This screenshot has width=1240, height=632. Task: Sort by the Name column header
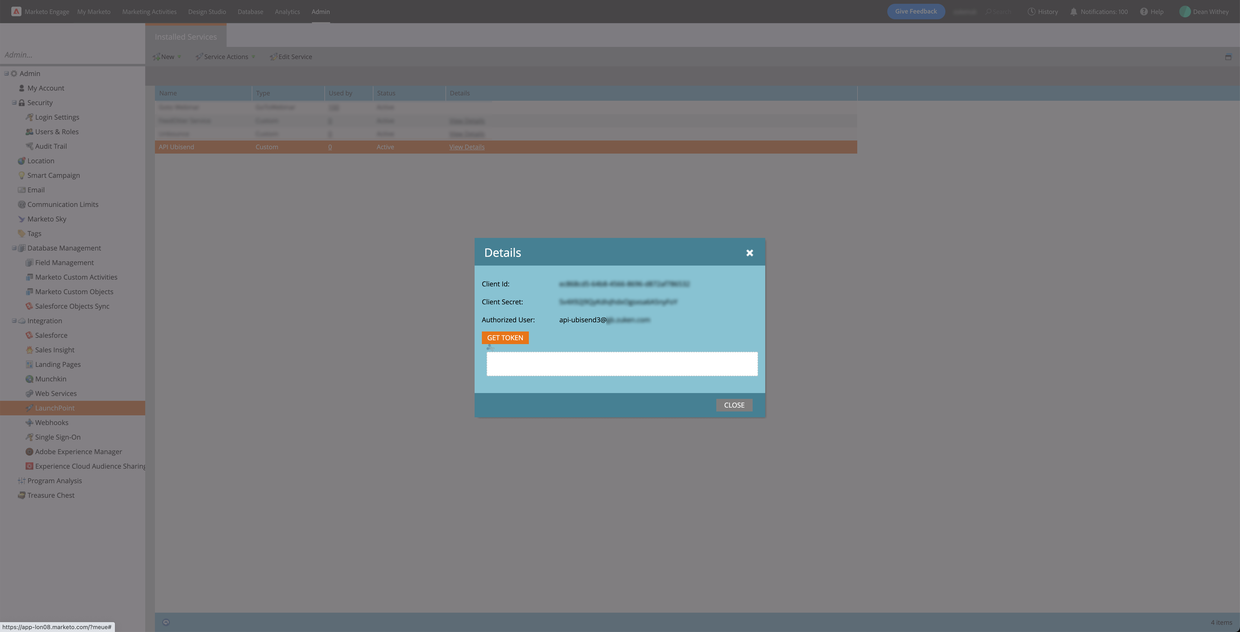coord(203,93)
